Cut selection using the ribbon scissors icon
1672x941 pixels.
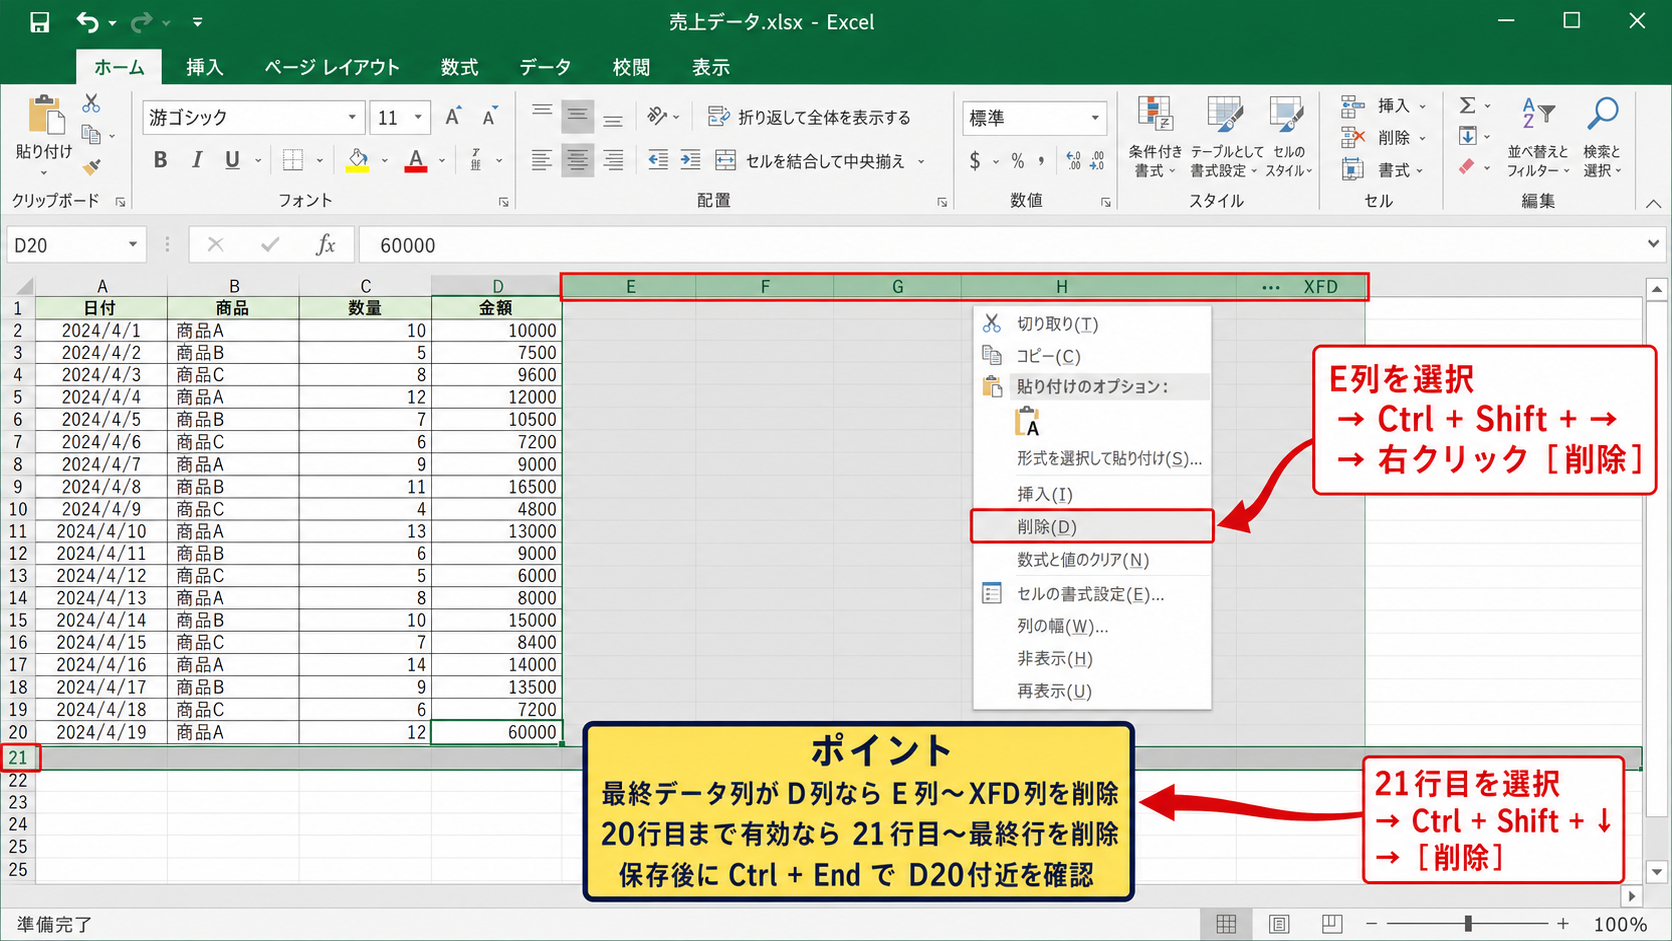tap(91, 103)
